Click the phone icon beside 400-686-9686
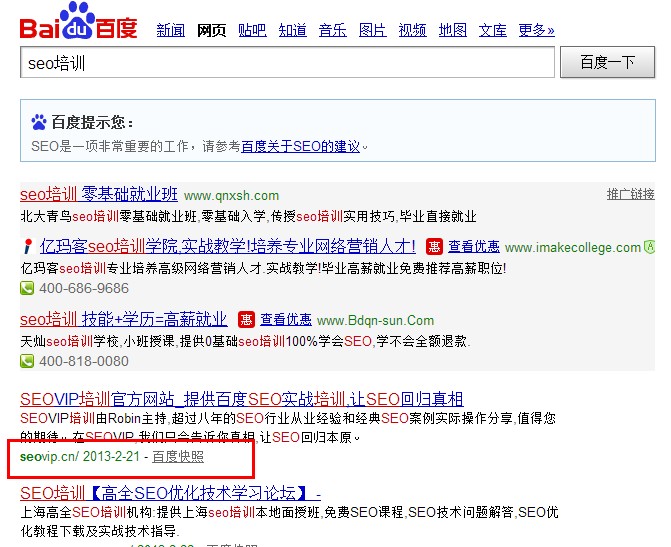Image resolution: width=671 pixels, height=547 pixels. 27,288
